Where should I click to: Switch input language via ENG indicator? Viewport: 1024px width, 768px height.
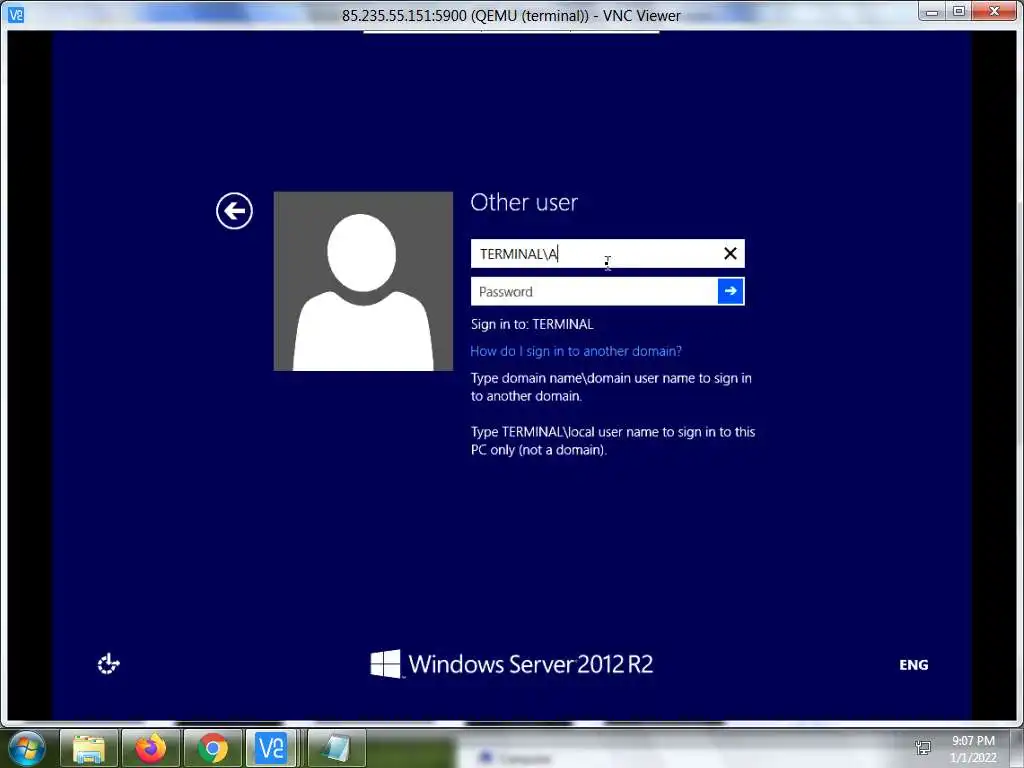tap(913, 665)
